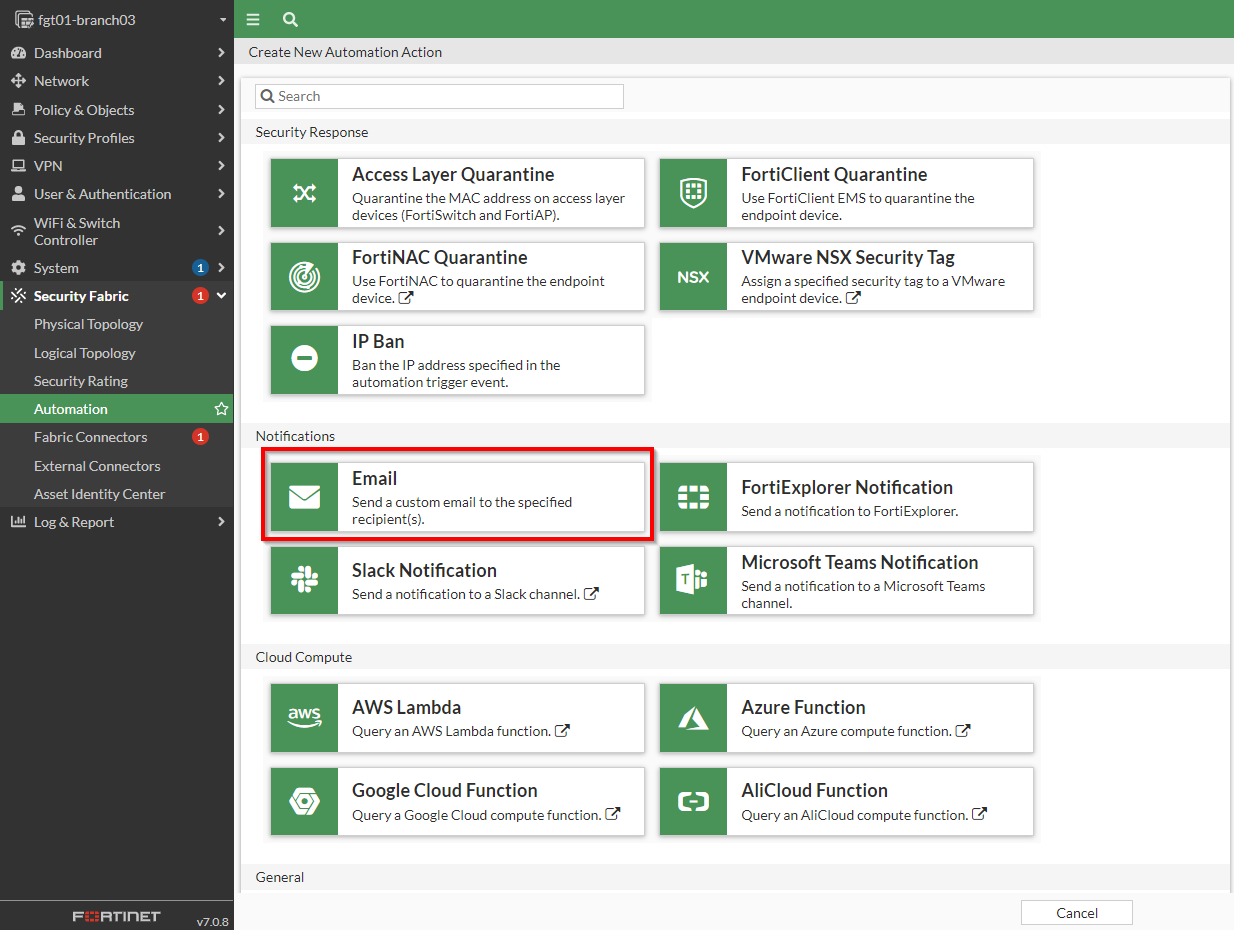Select the FortiClient Quarantine shield icon

[x=693, y=193]
